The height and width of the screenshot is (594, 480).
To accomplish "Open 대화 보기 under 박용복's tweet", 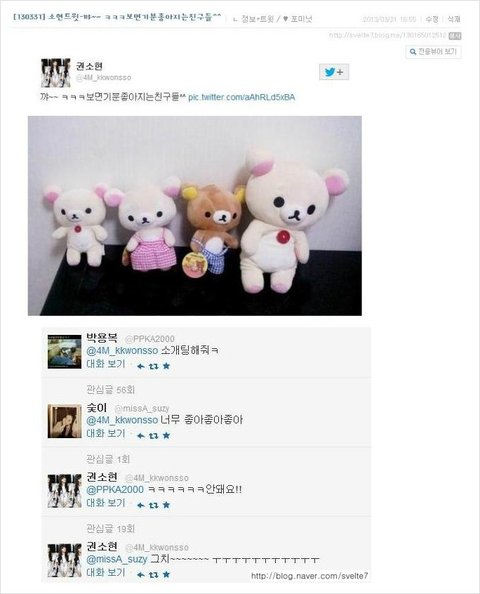I will point(106,364).
